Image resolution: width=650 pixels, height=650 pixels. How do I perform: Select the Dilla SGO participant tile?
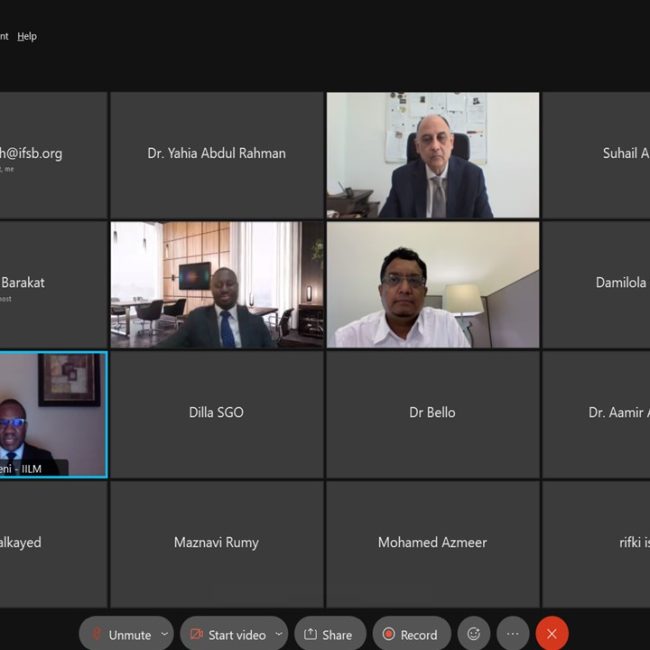(217, 415)
